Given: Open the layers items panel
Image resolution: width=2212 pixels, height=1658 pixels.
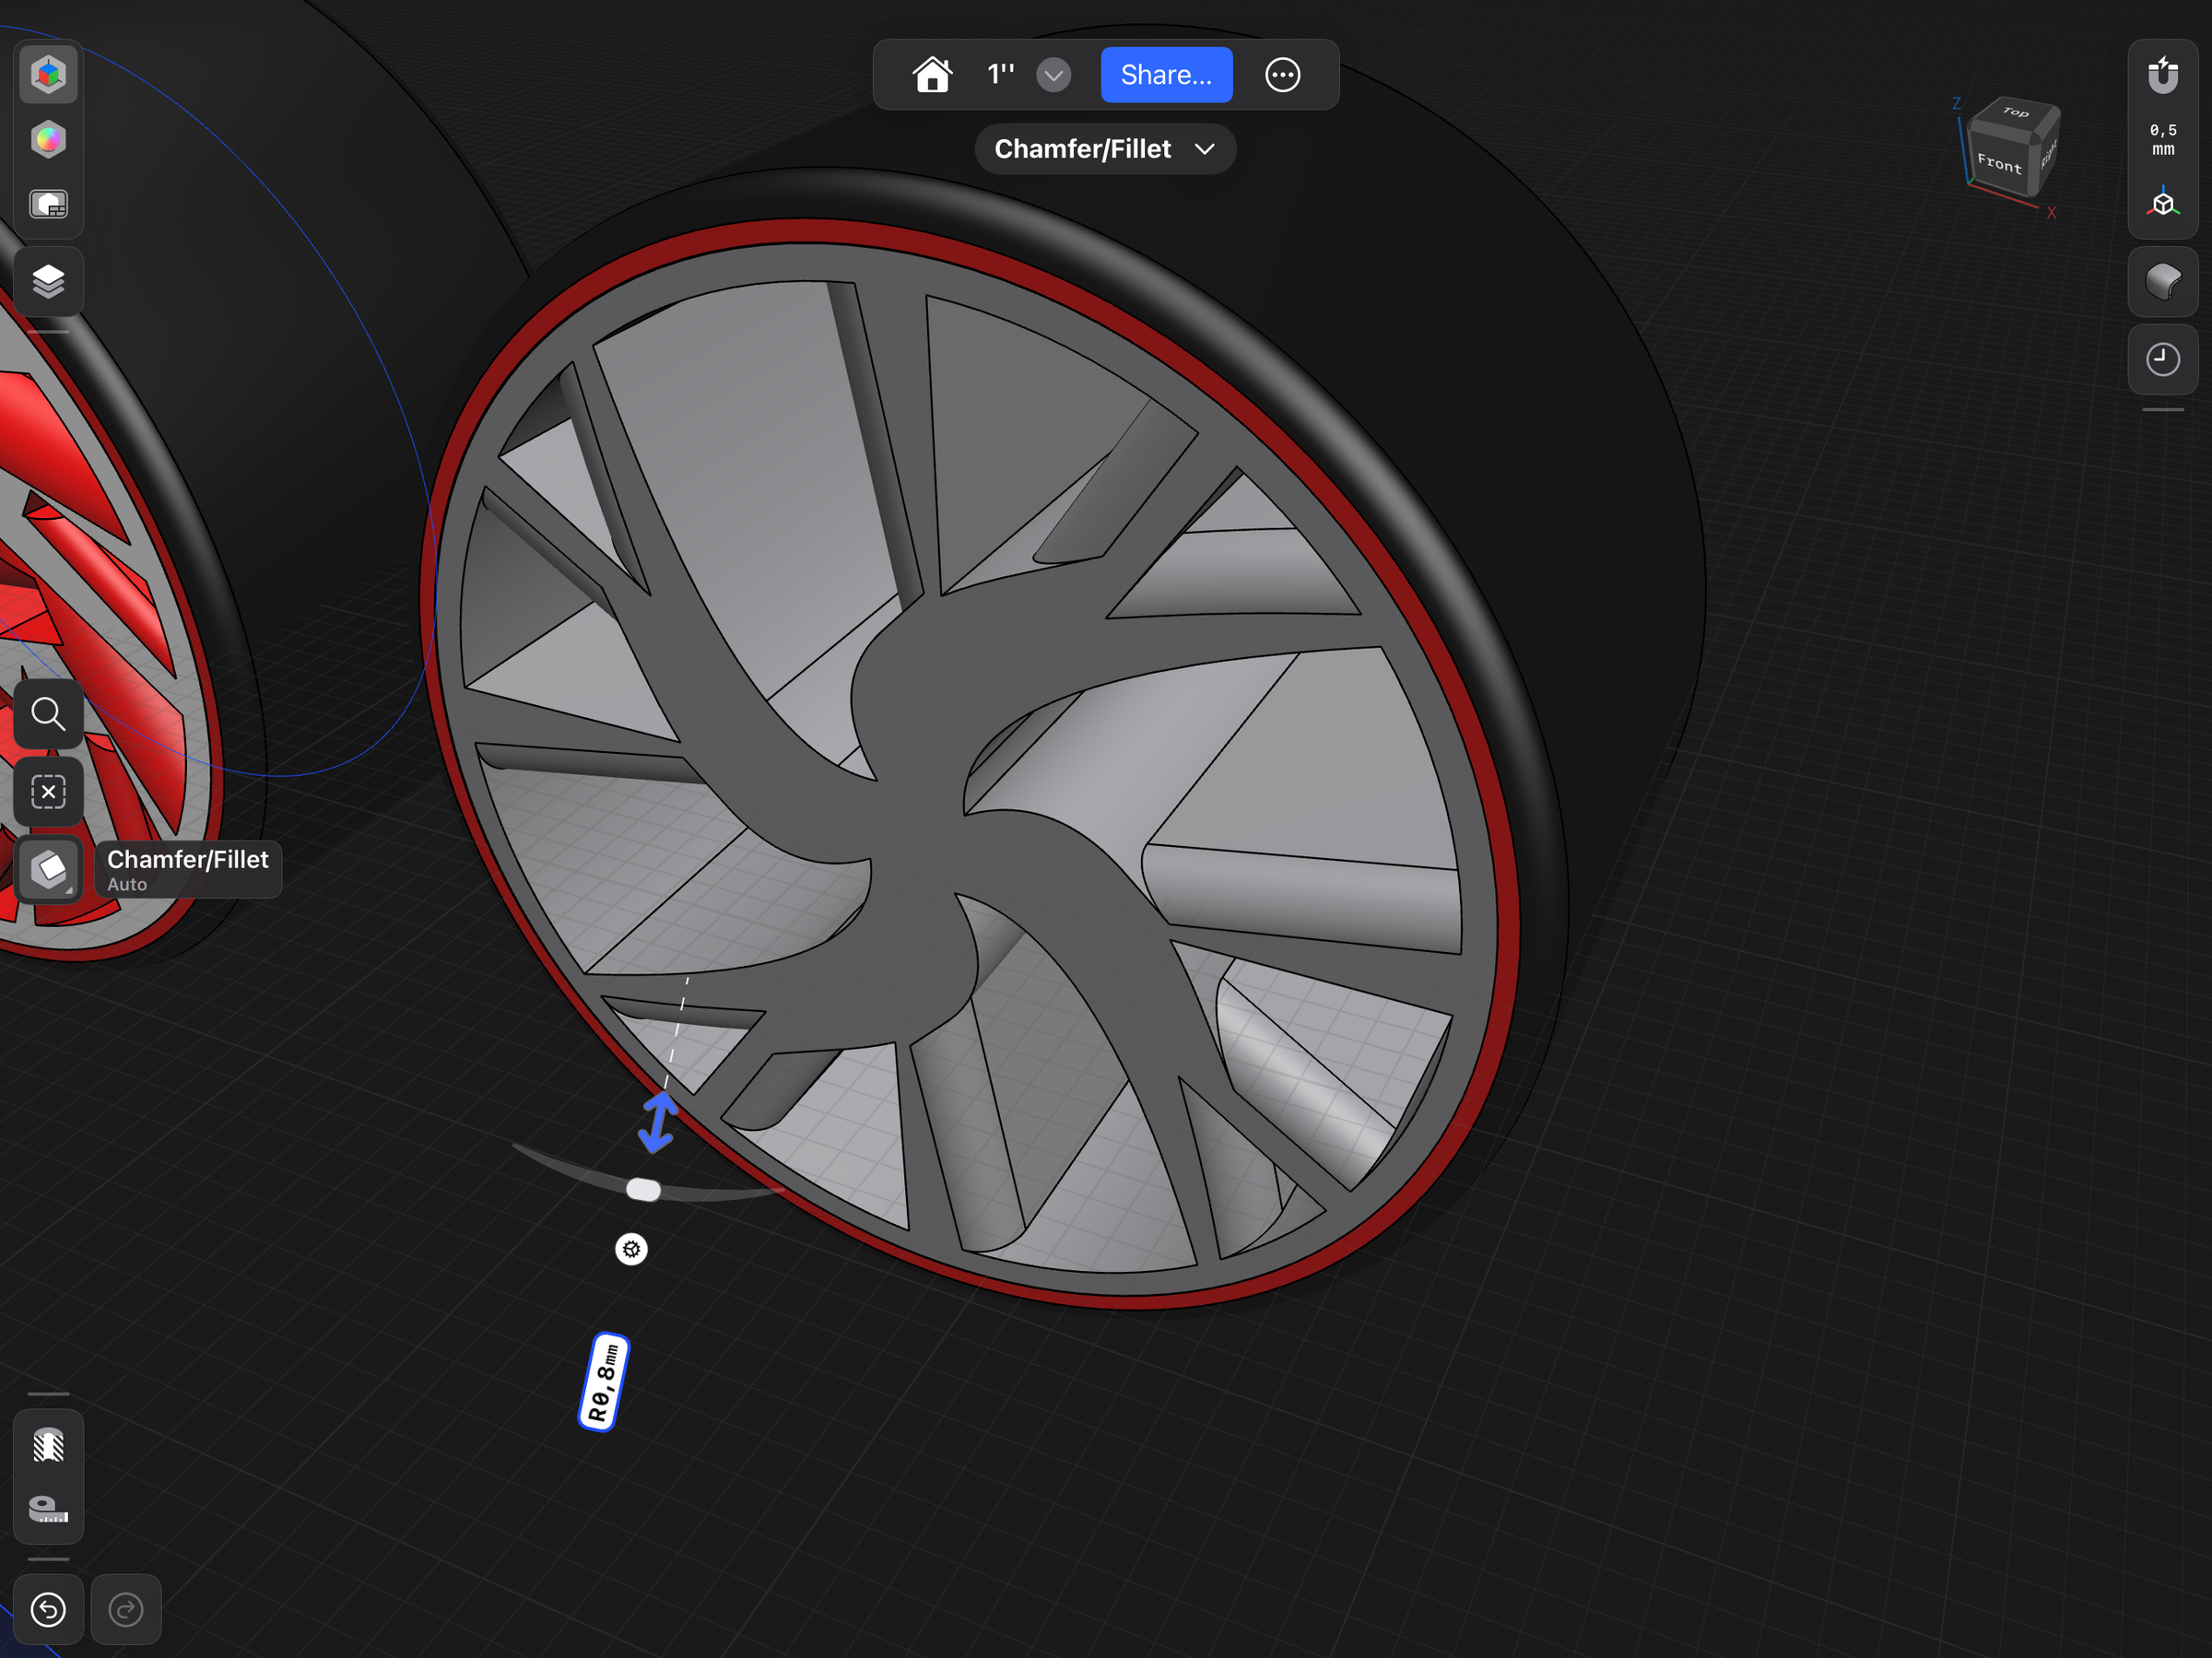Looking at the screenshot, I should pyautogui.click(x=48, y=282).
